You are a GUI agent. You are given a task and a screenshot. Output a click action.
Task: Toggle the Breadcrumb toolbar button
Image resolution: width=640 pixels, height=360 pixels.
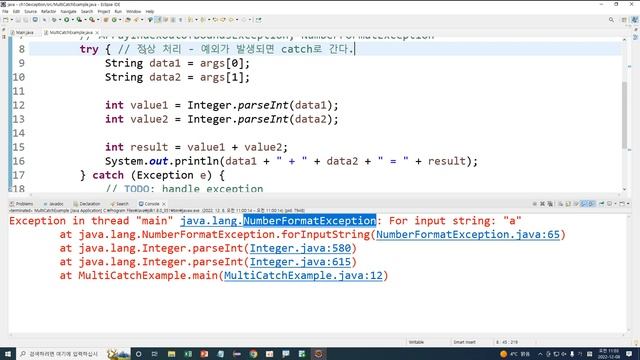(x=150, y=20)
